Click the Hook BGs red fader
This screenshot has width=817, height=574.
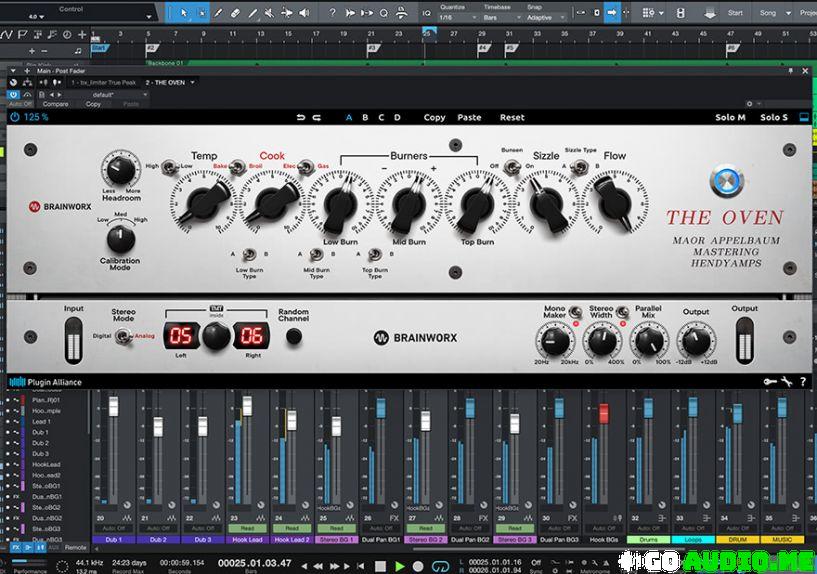[x=603, y=414]
